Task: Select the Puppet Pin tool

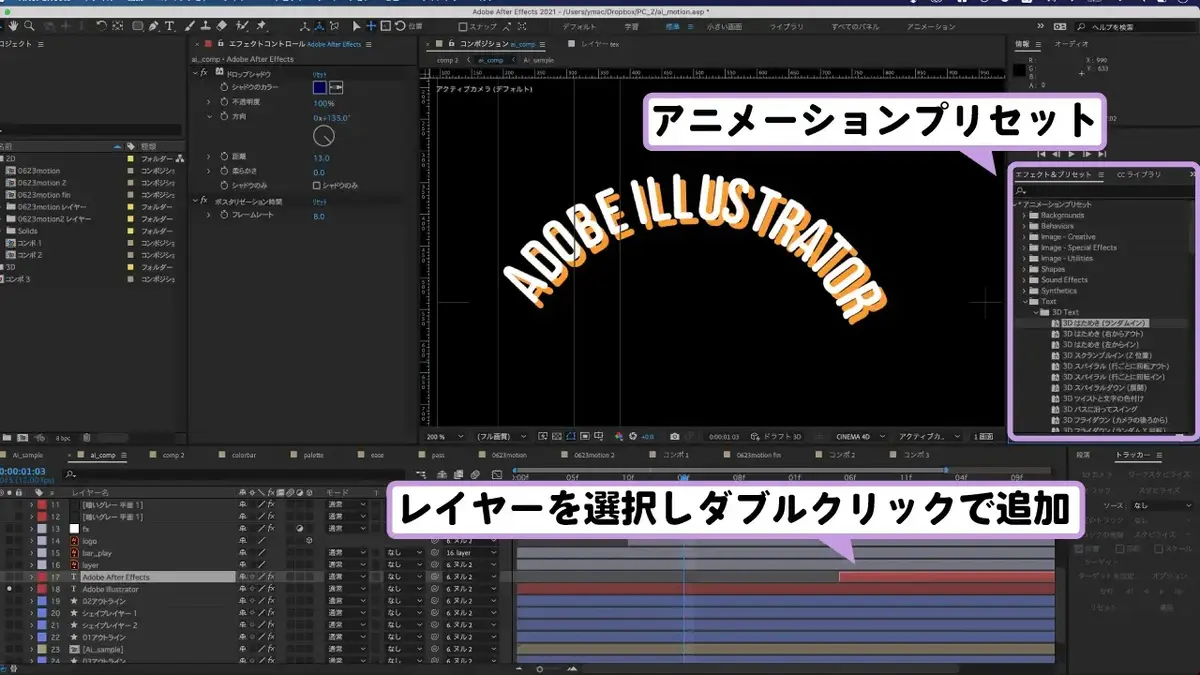Action: [261, 26]
